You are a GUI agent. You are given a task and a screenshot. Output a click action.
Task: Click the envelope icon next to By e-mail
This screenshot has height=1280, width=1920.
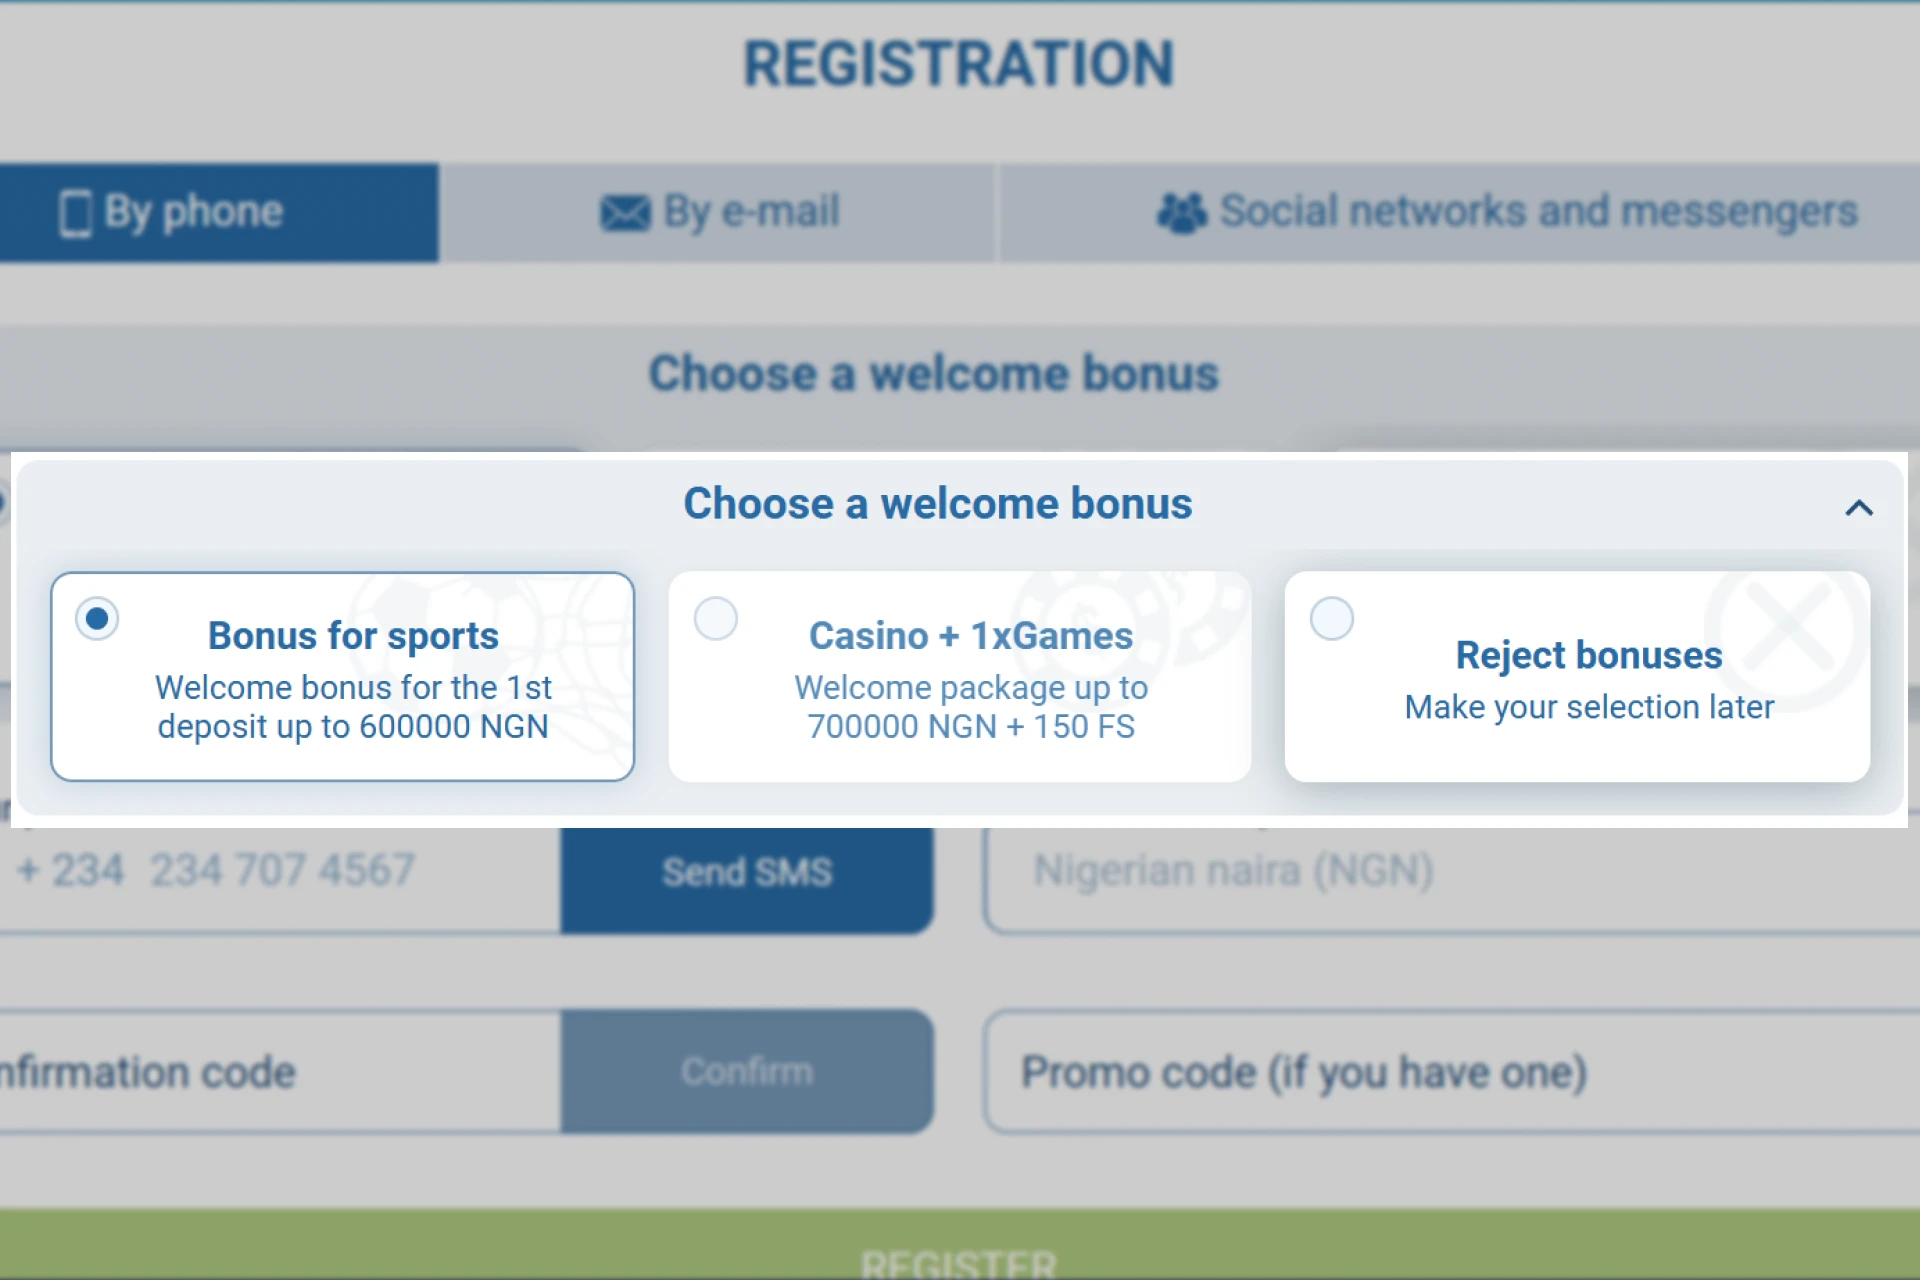623,211
